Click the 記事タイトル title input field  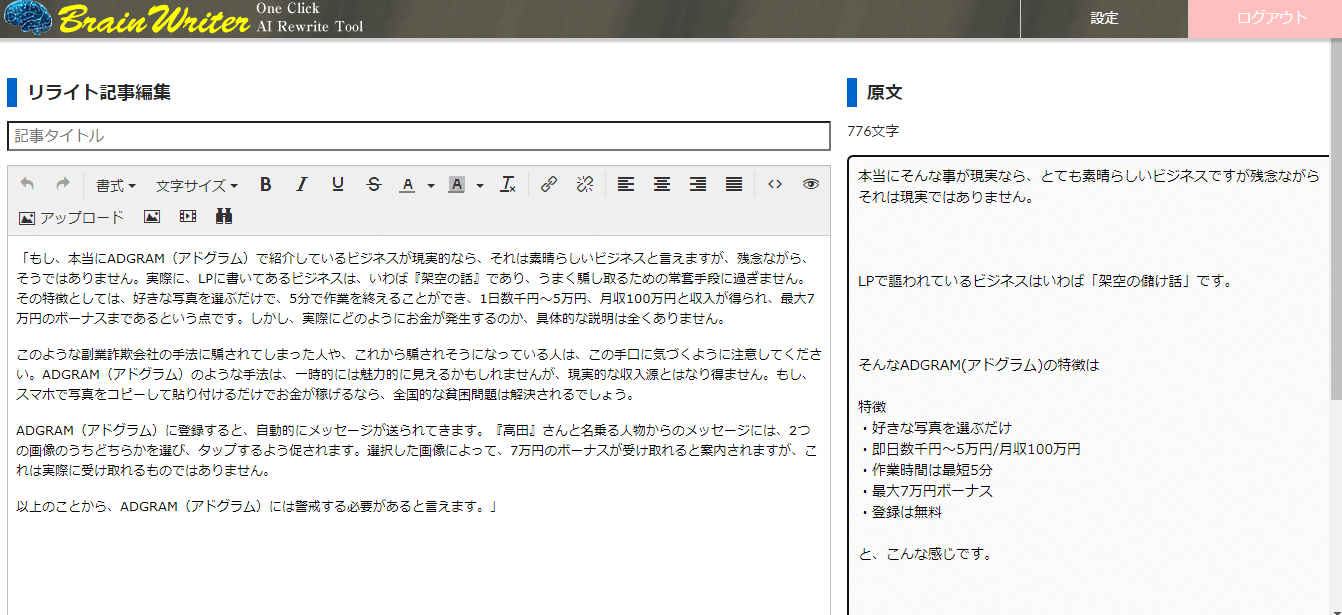(418, 136)
